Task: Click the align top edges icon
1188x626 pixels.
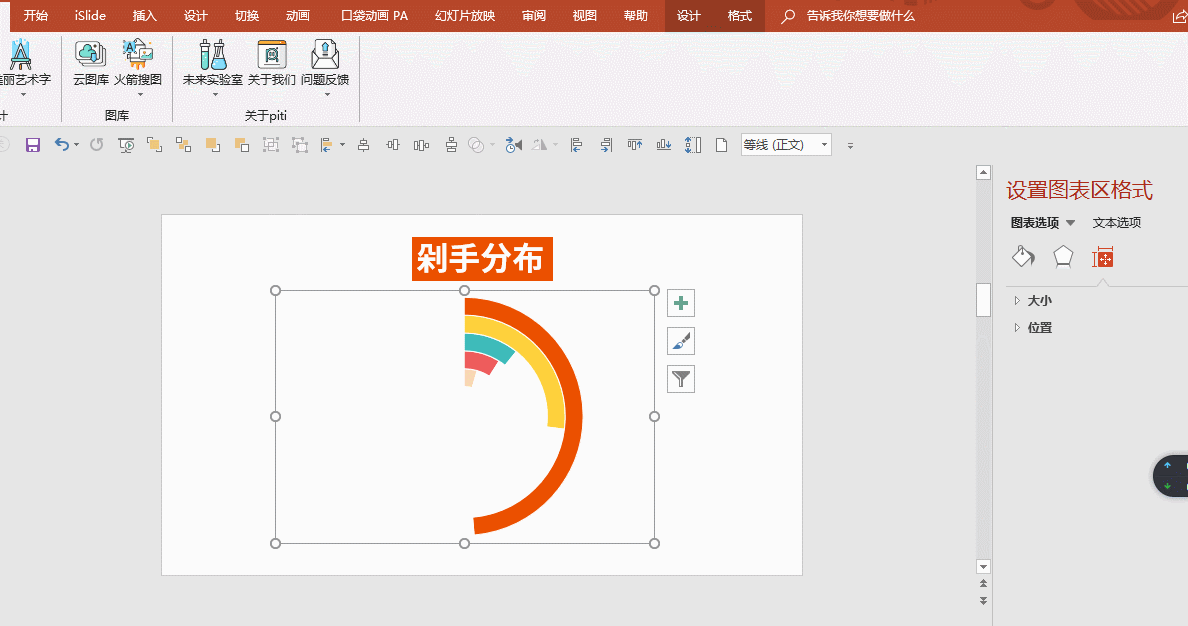Action: (635, 145)
